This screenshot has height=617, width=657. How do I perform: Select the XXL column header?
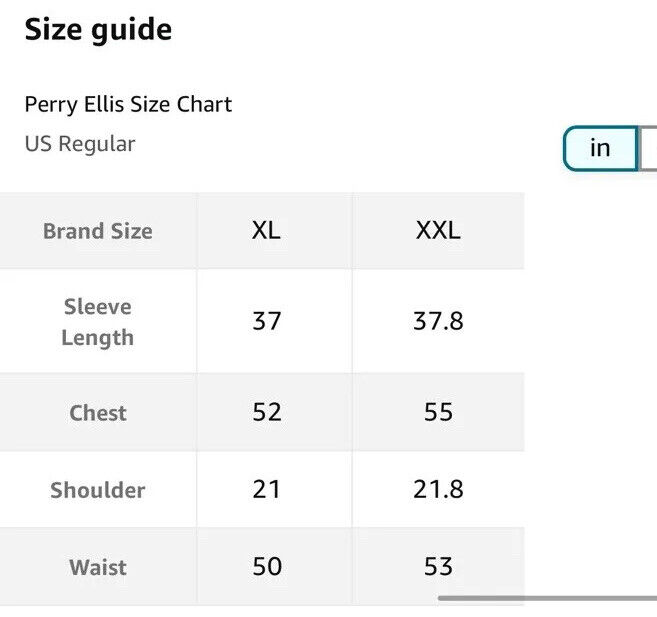point(438,230)
